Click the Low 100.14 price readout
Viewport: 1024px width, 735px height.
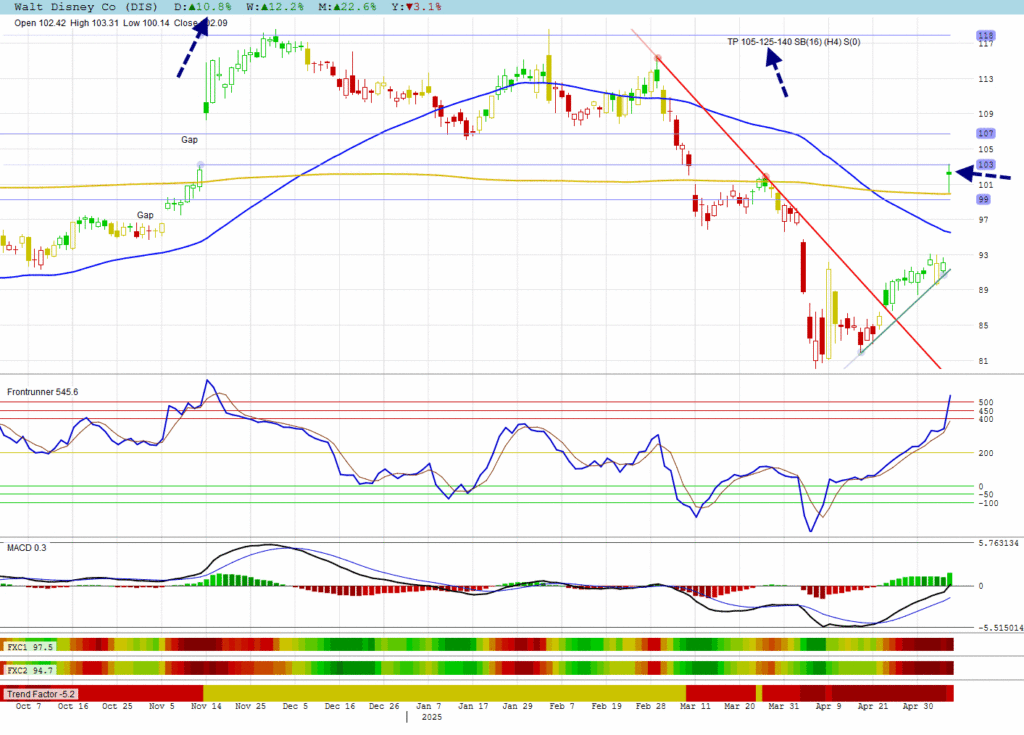coord(146,23)
